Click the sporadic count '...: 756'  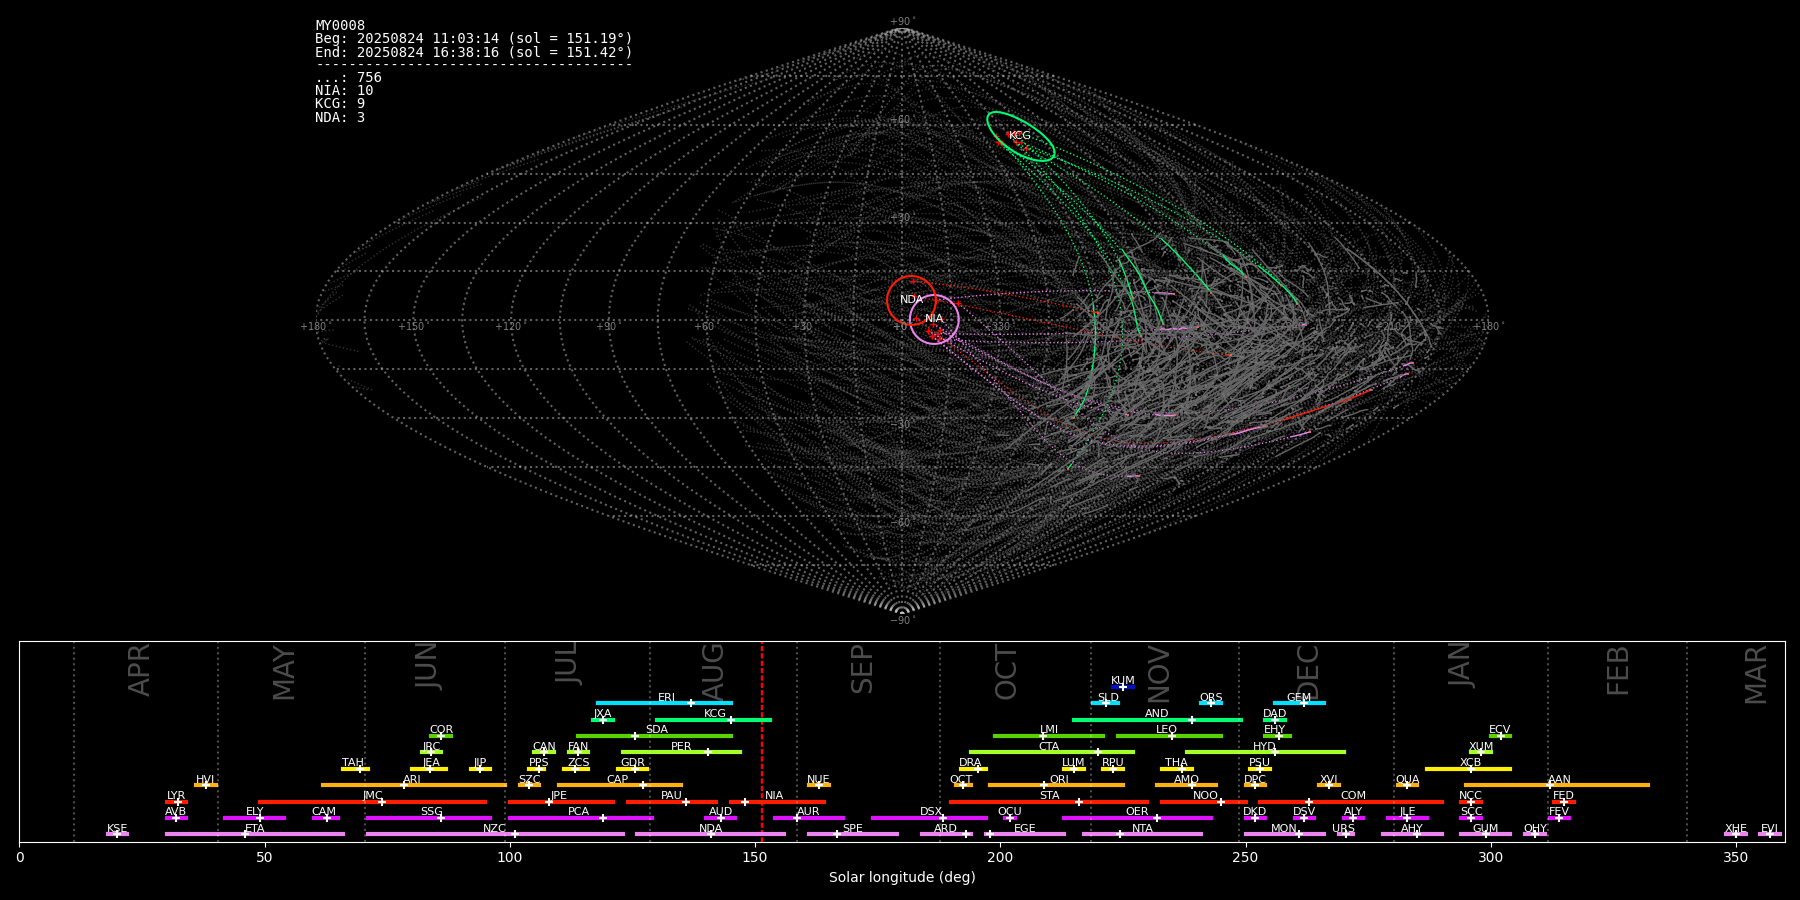tap(348, 78)
